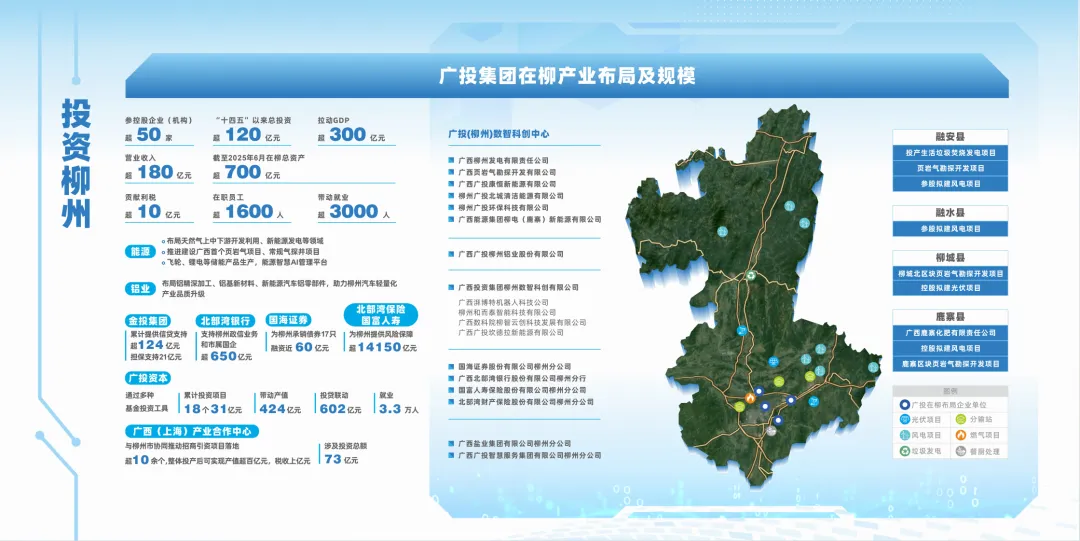This screenshot has width=1080, height=541.
Task: Click the 餐厨处理 gray legend icon
Action: tap(959, 452)
